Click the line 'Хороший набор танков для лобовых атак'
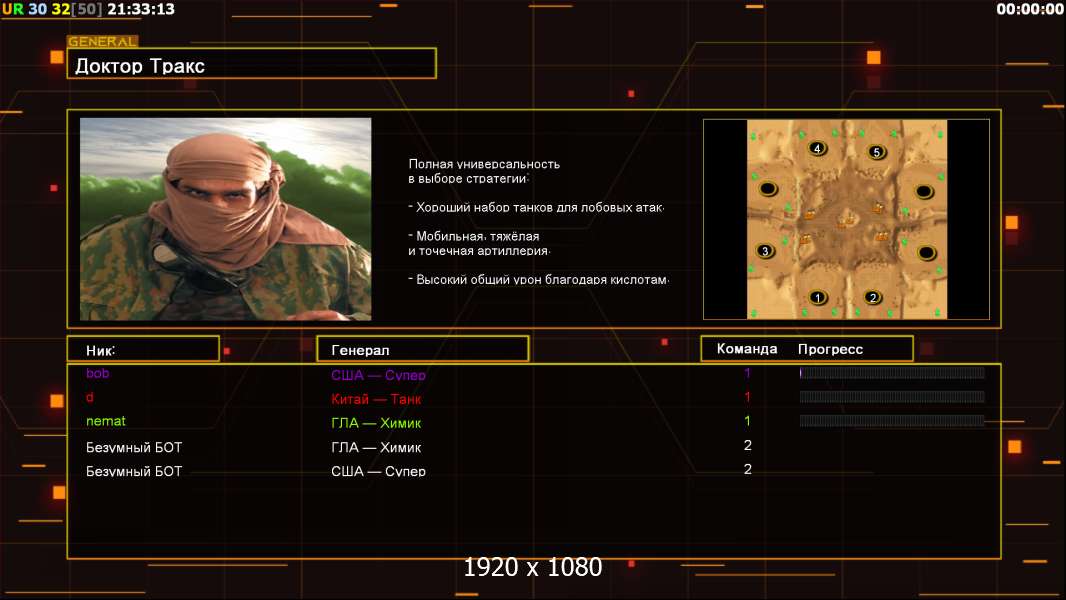Viewport: 1066px width, 600px height. point(536,207)
